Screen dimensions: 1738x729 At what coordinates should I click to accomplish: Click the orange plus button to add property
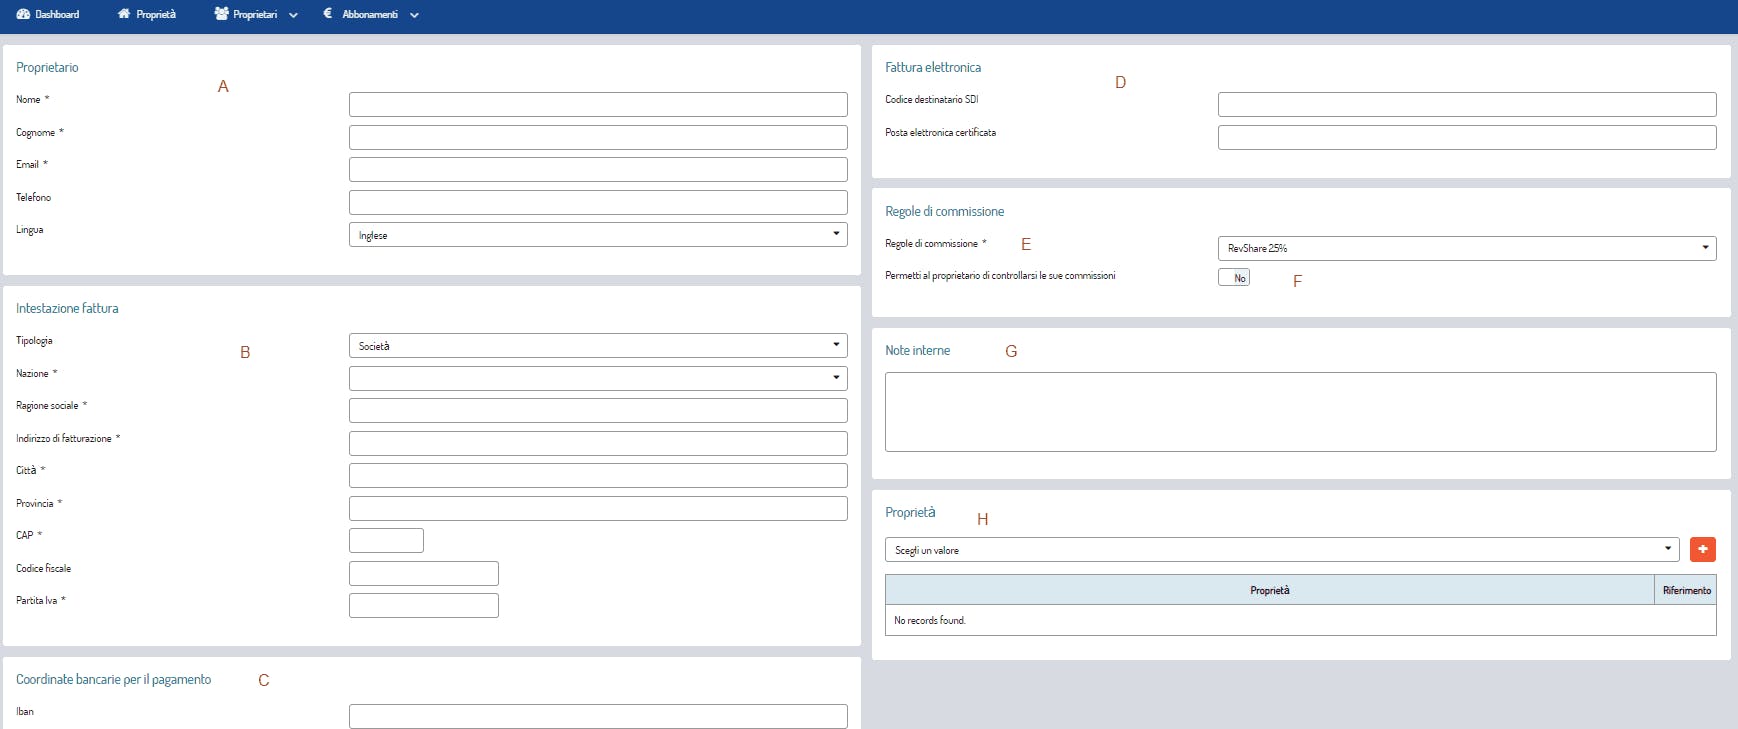1702,549
